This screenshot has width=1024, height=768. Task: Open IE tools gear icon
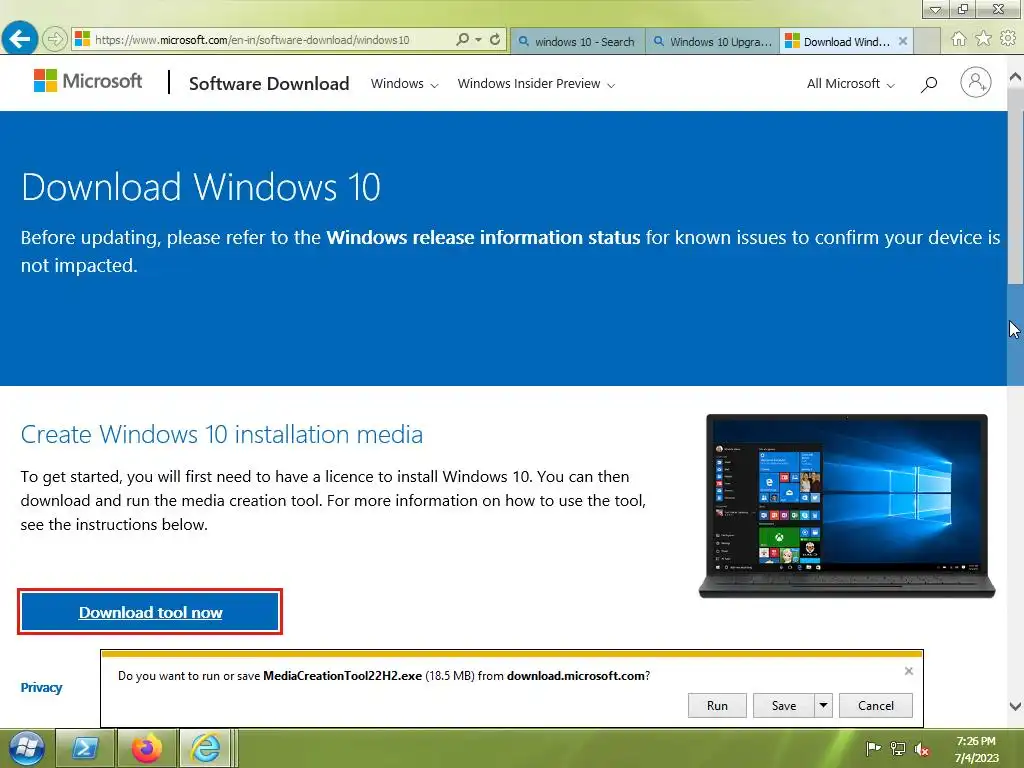click(1008, 39)
